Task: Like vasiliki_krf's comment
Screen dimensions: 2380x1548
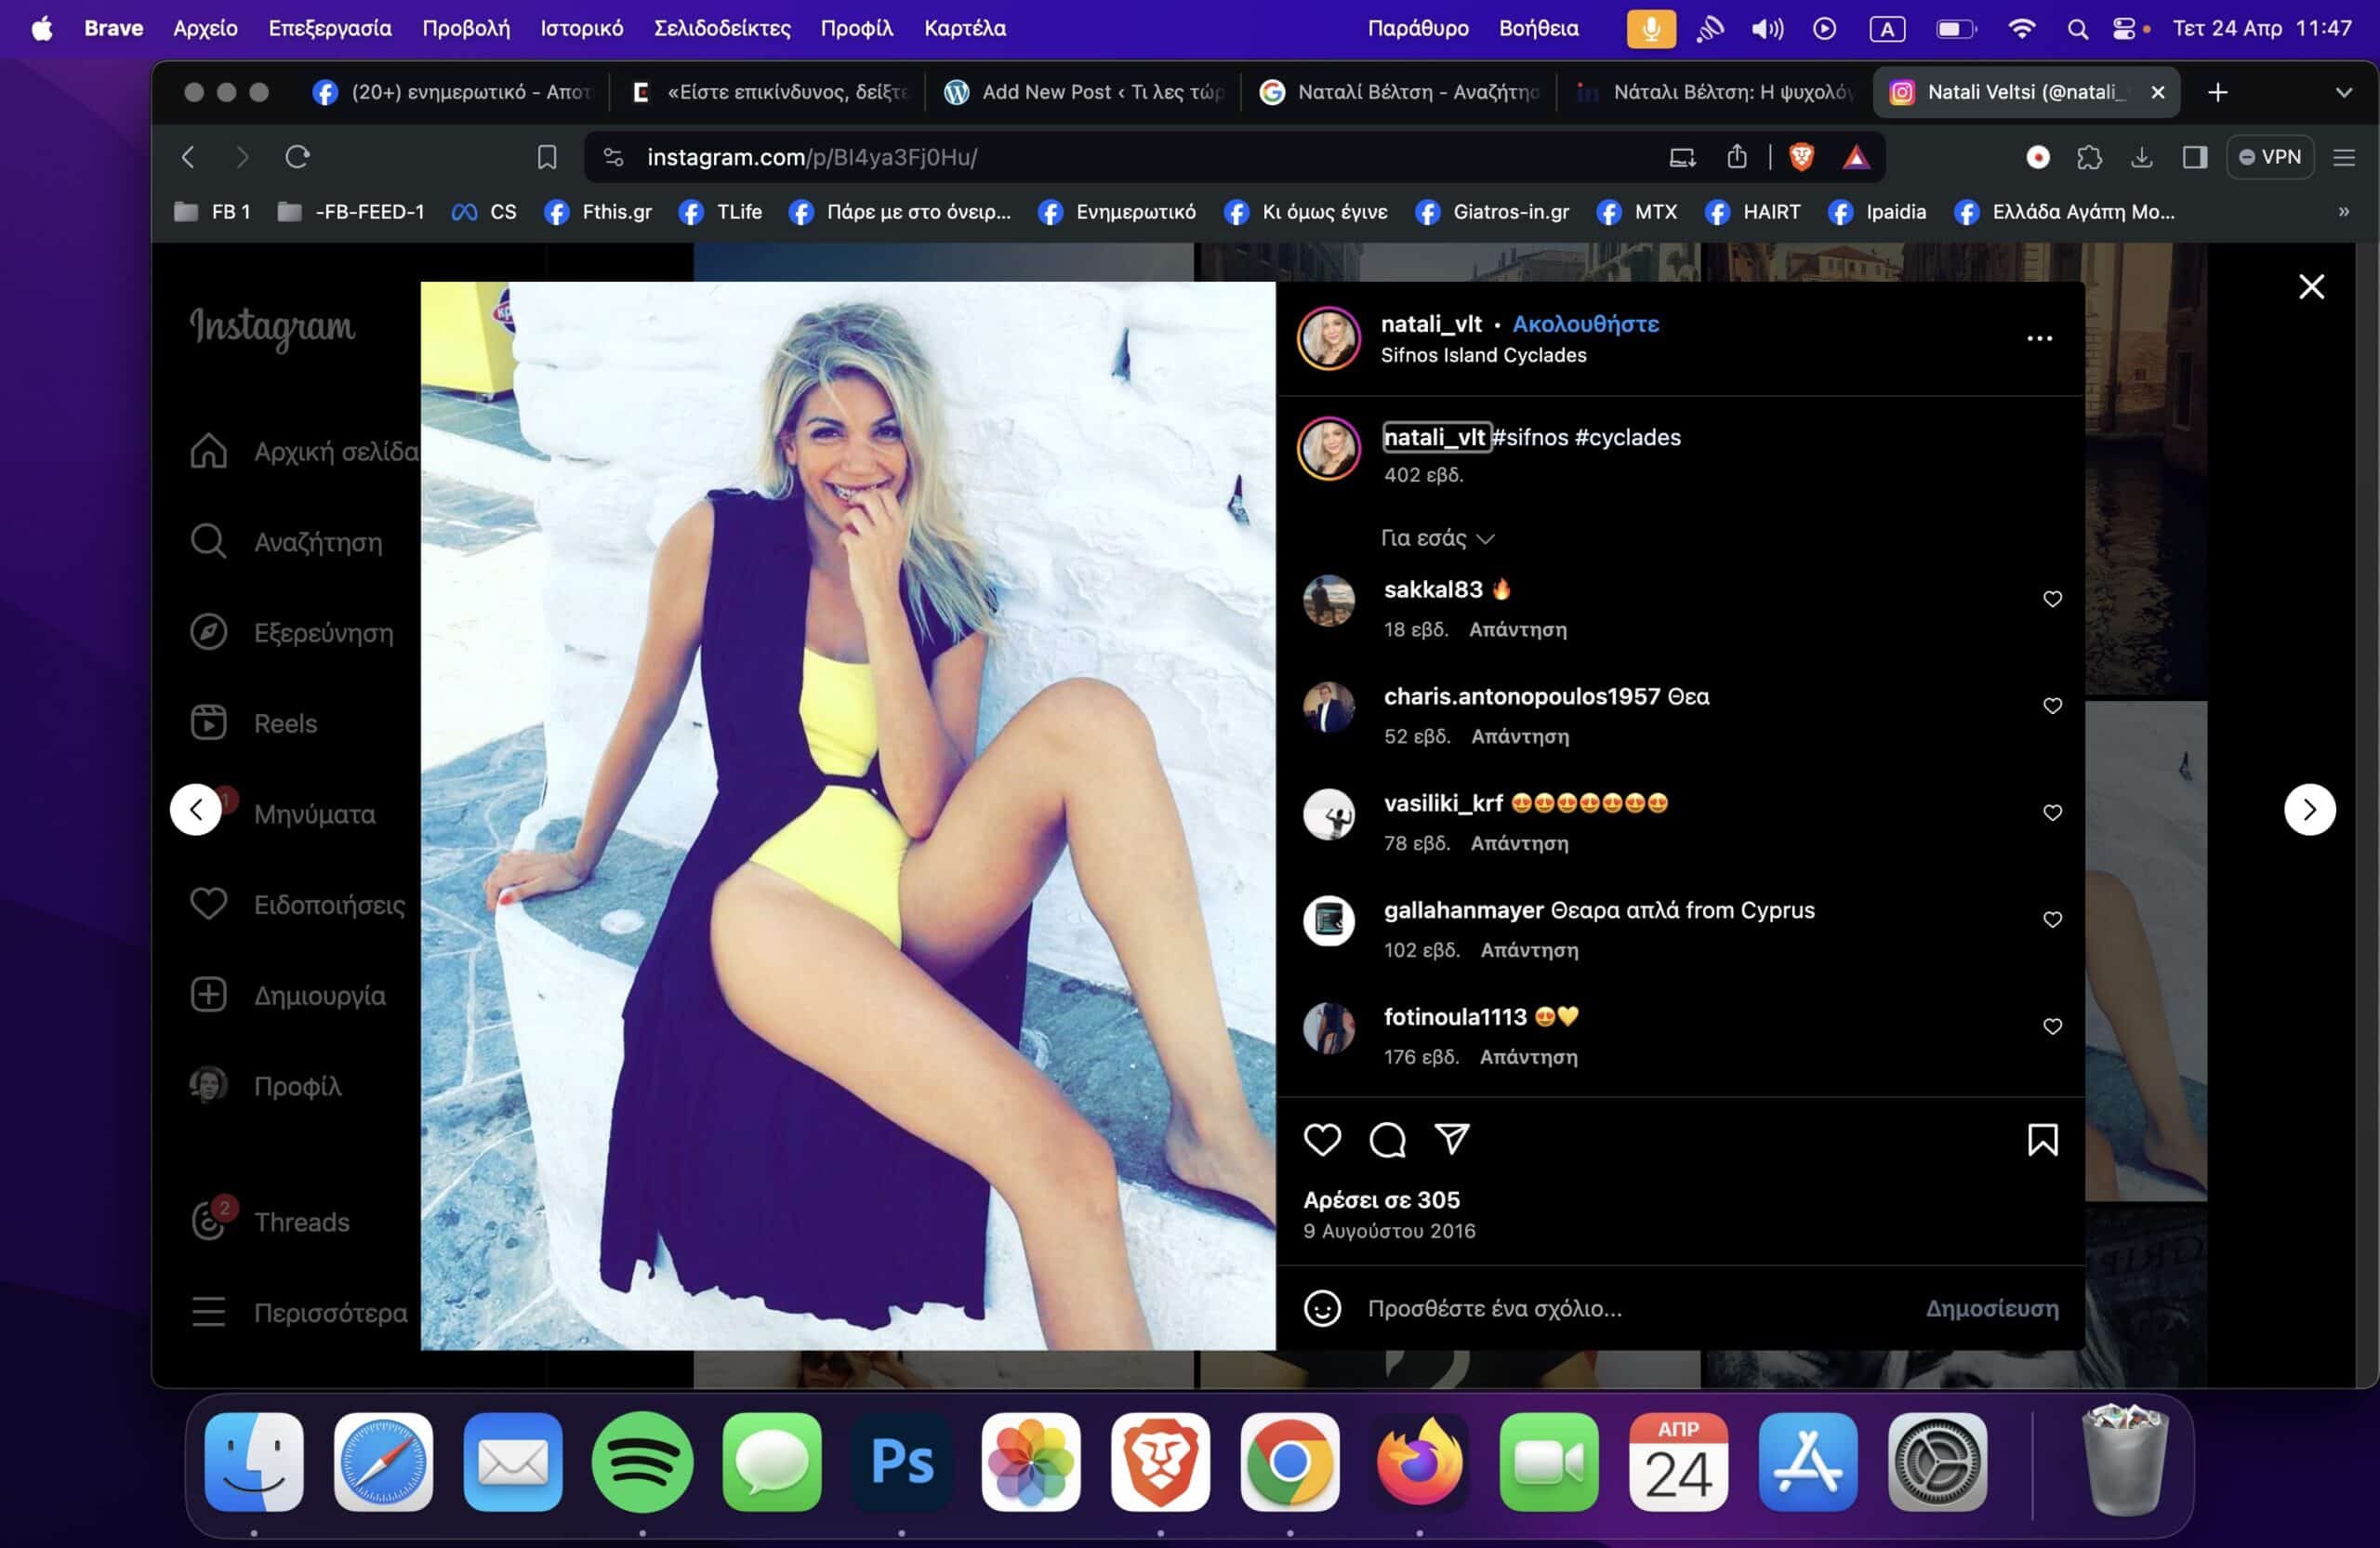Action: tap(2052, 813)
